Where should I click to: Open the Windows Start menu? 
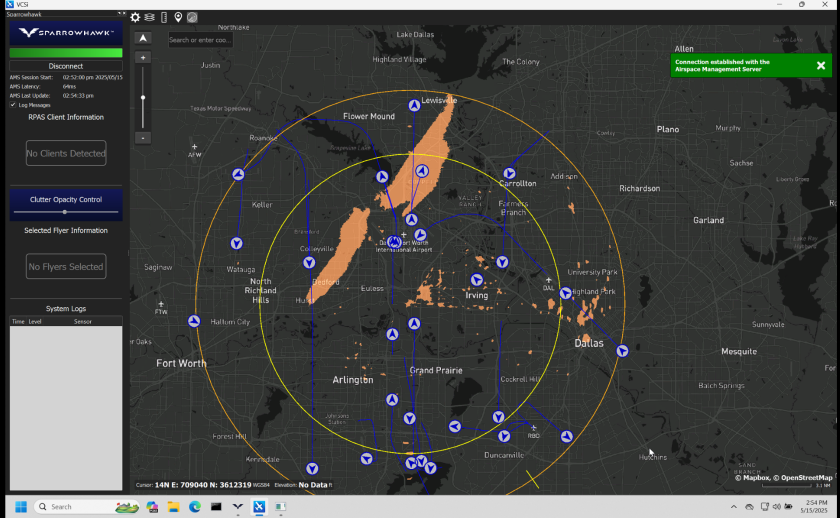[x=21, y=506]
